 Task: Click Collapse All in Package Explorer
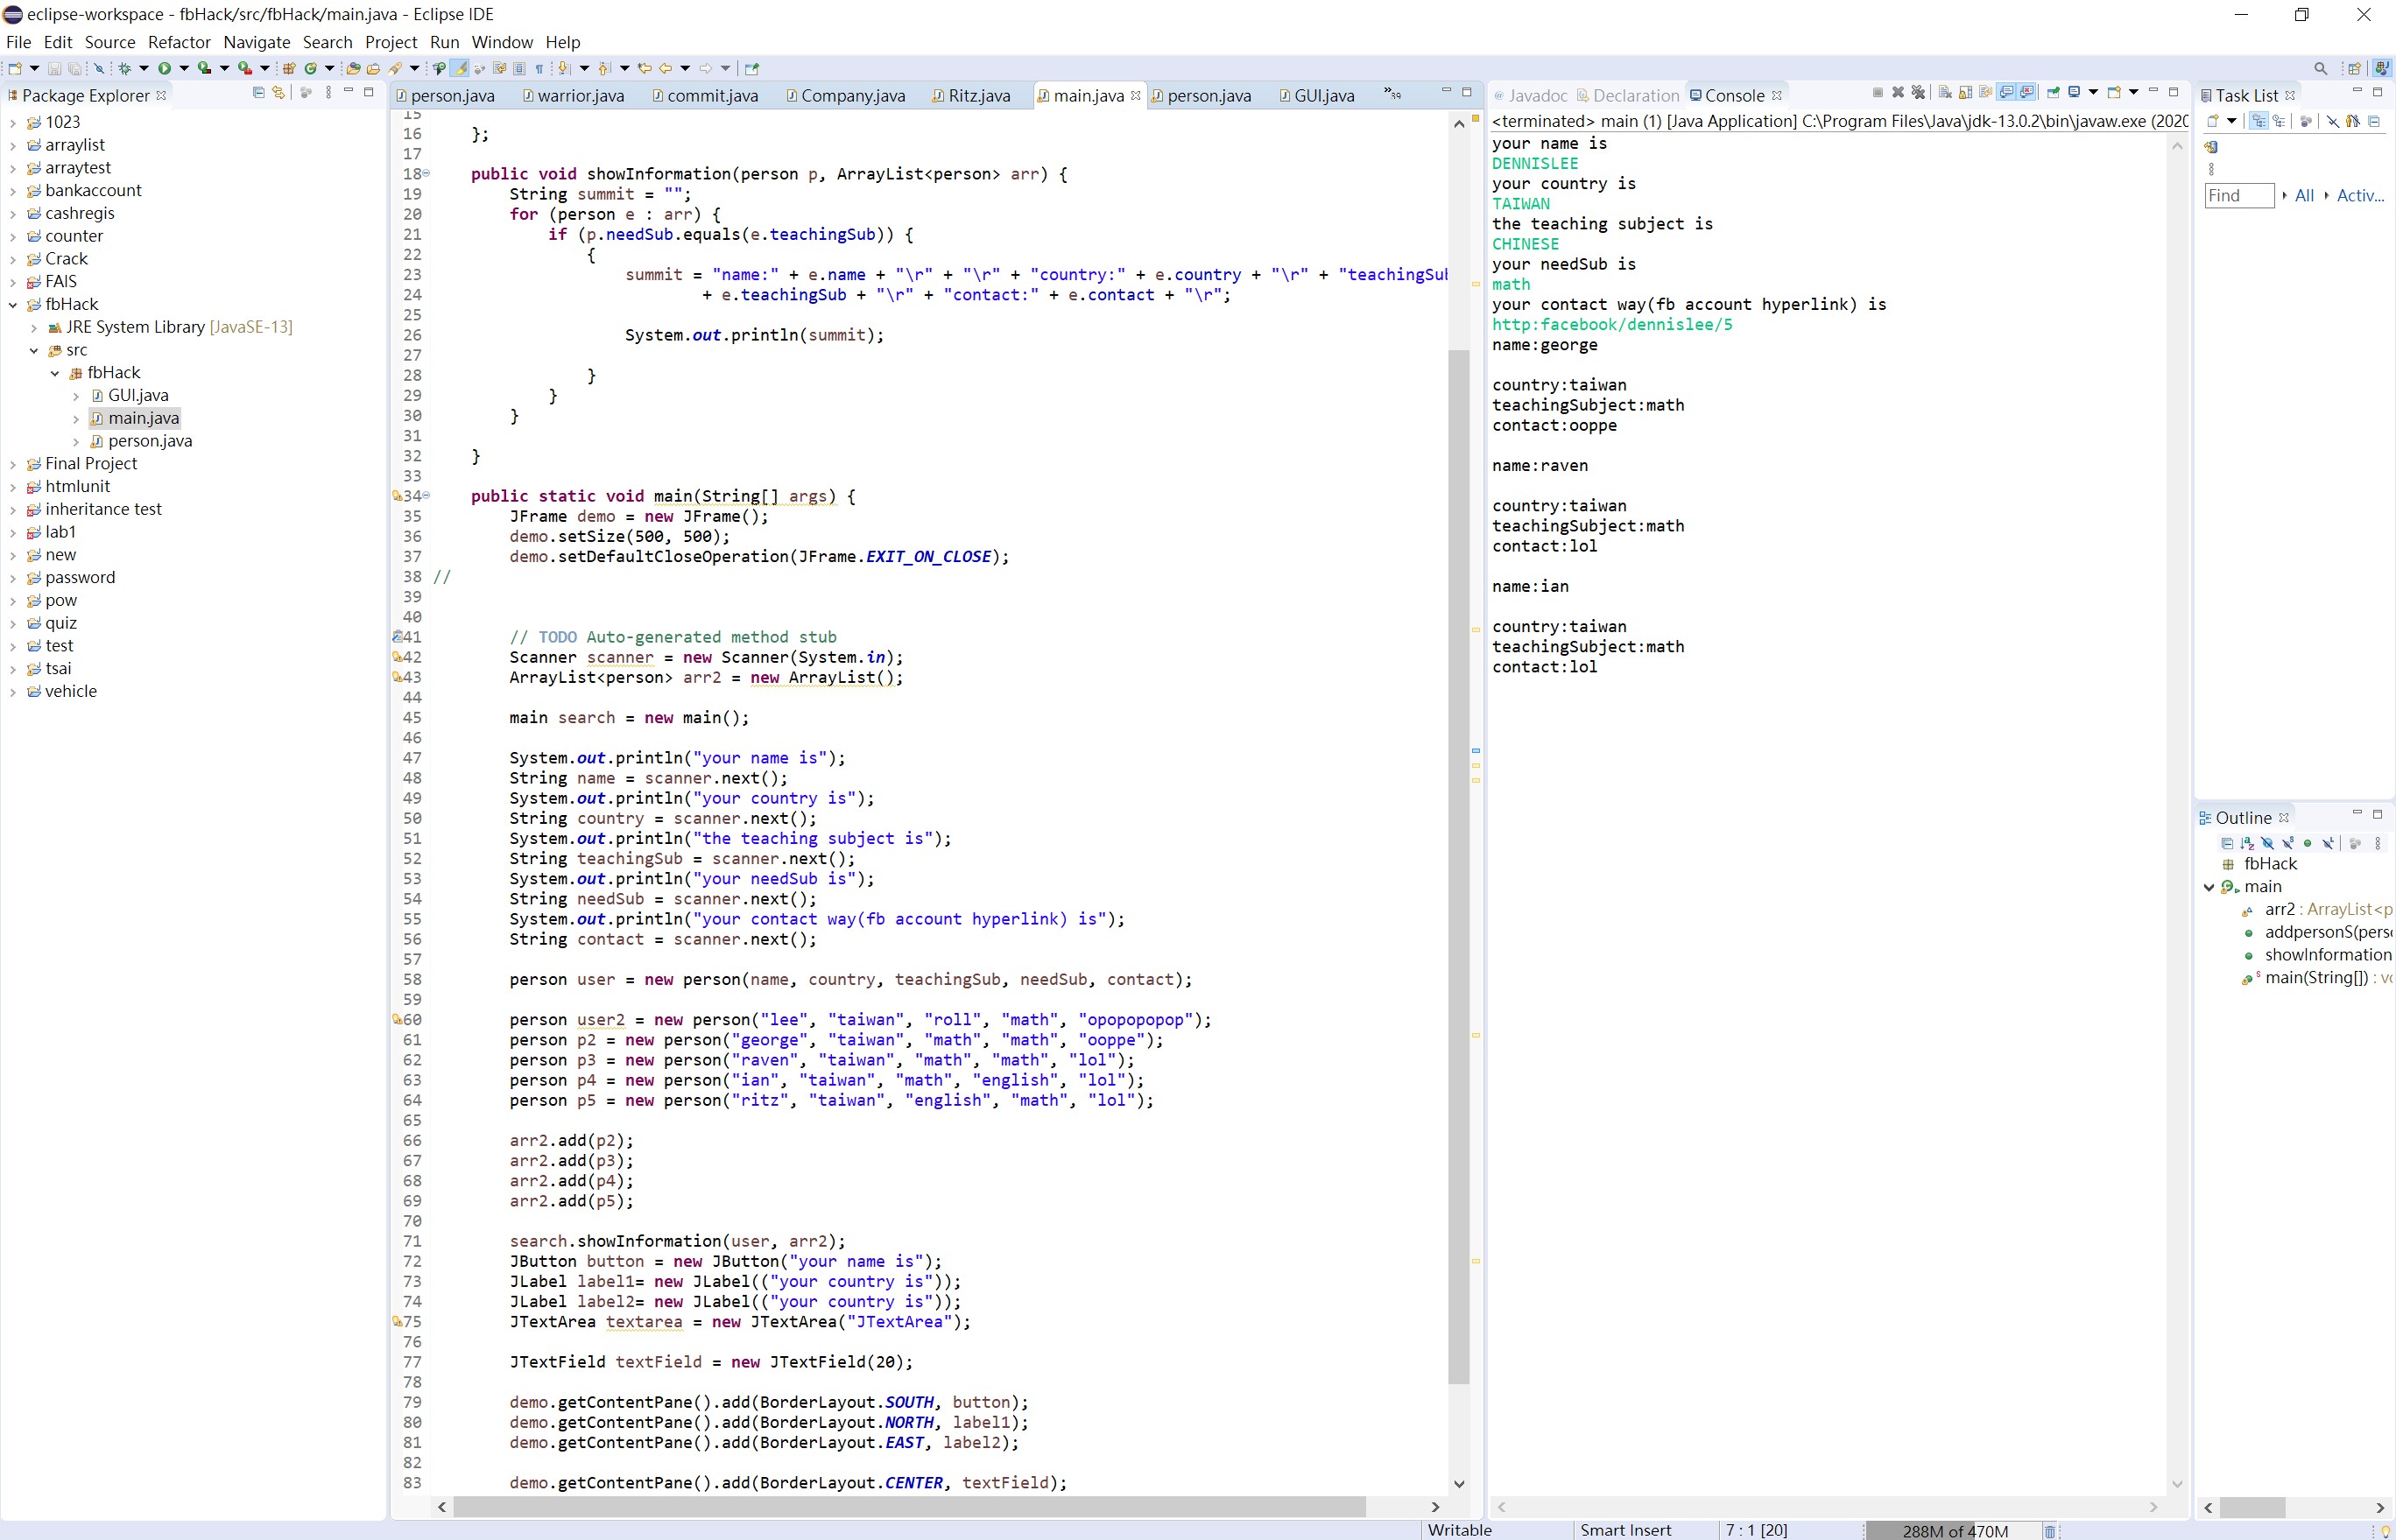point(258,93)
